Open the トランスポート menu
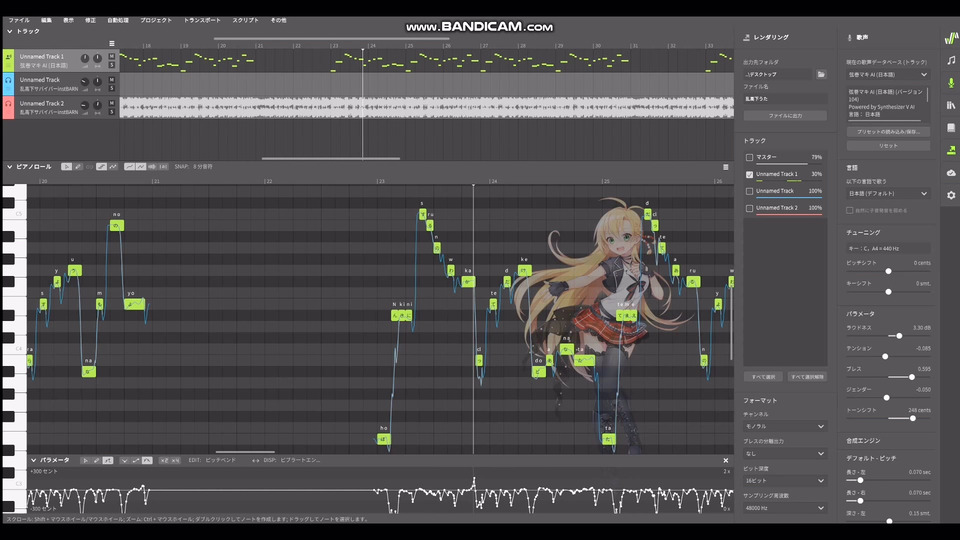The width and height of the screenshot is (960, 540). coord(202,20)
